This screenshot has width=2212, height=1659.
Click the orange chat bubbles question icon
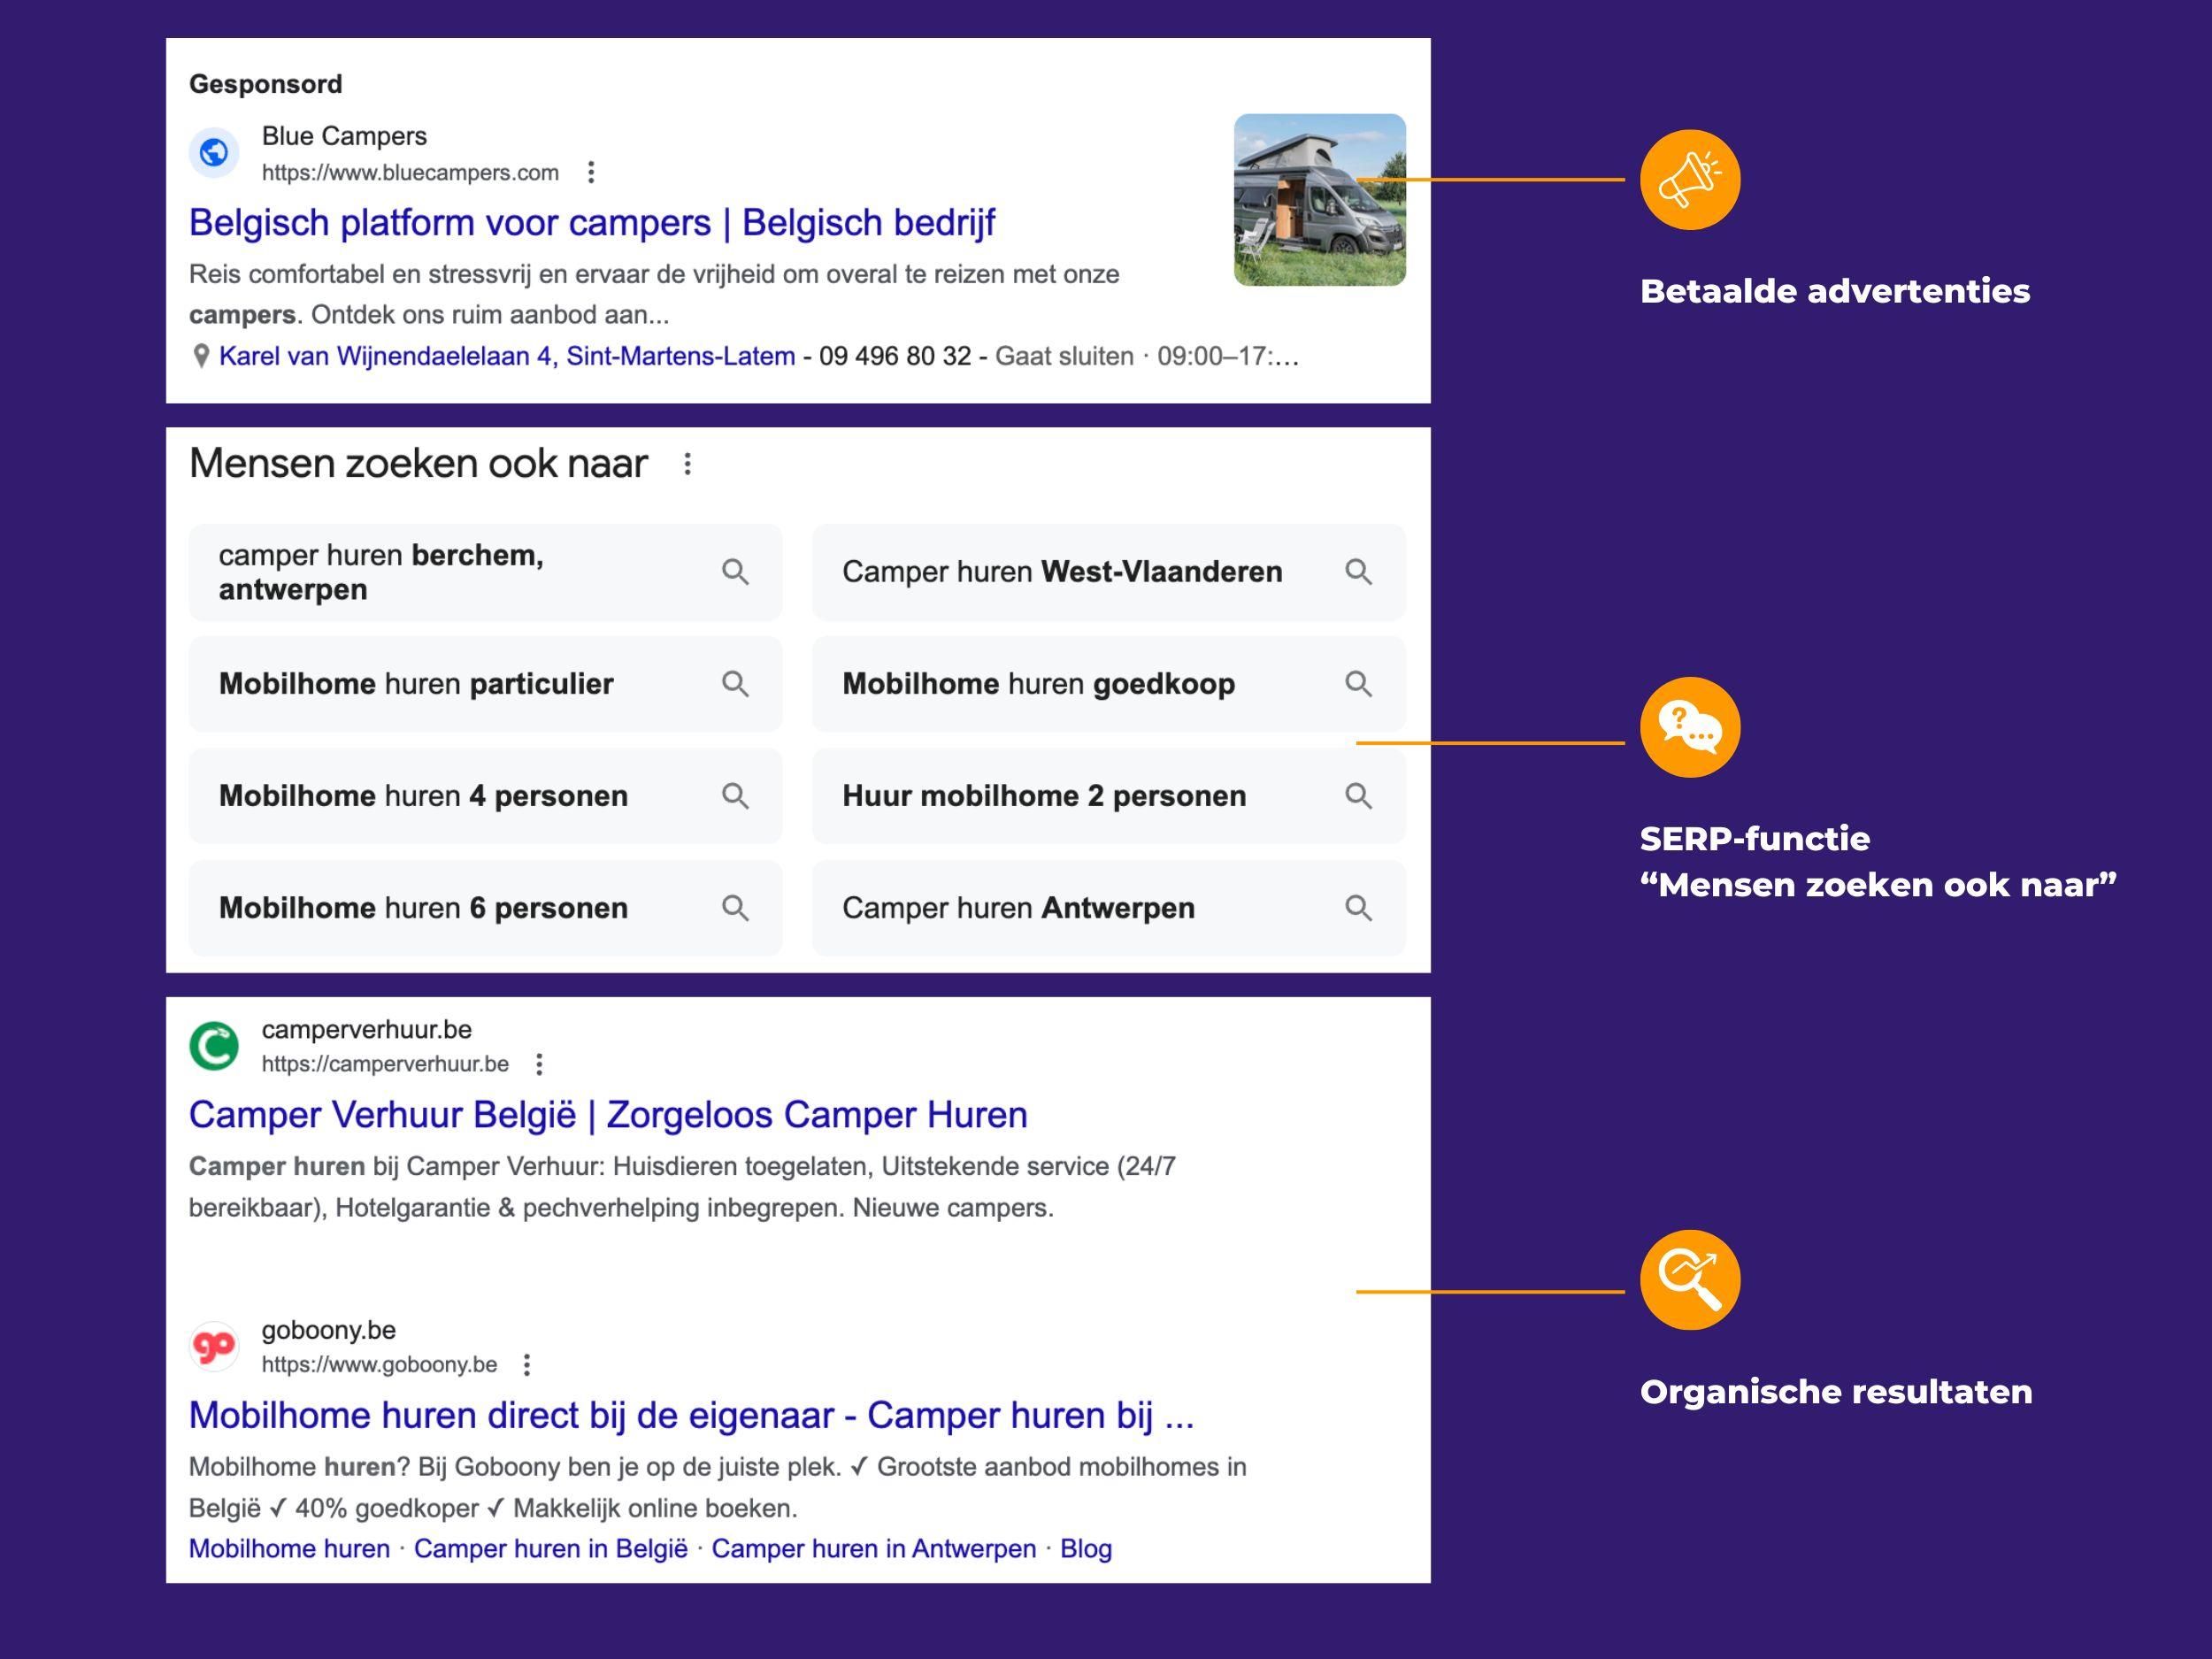pos(1689,727)
